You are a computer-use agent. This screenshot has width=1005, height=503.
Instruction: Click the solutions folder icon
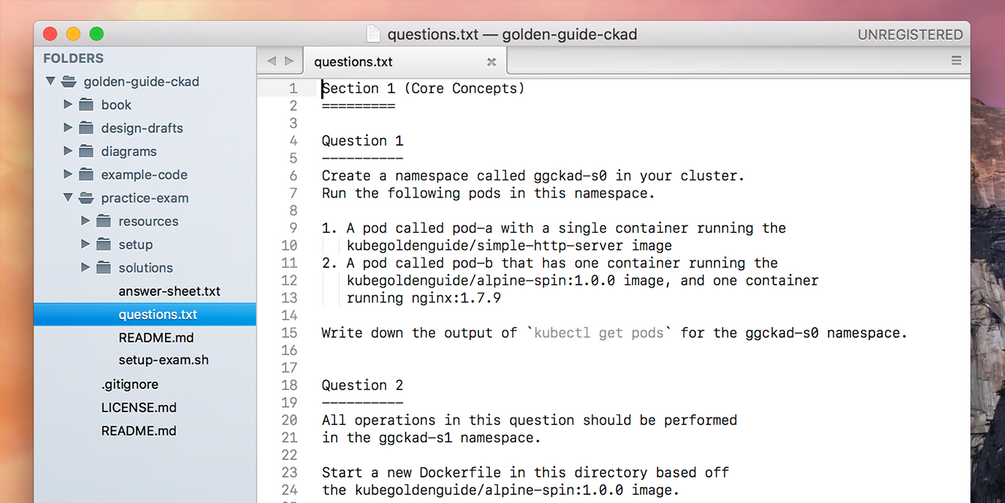[x=103, y=268]
